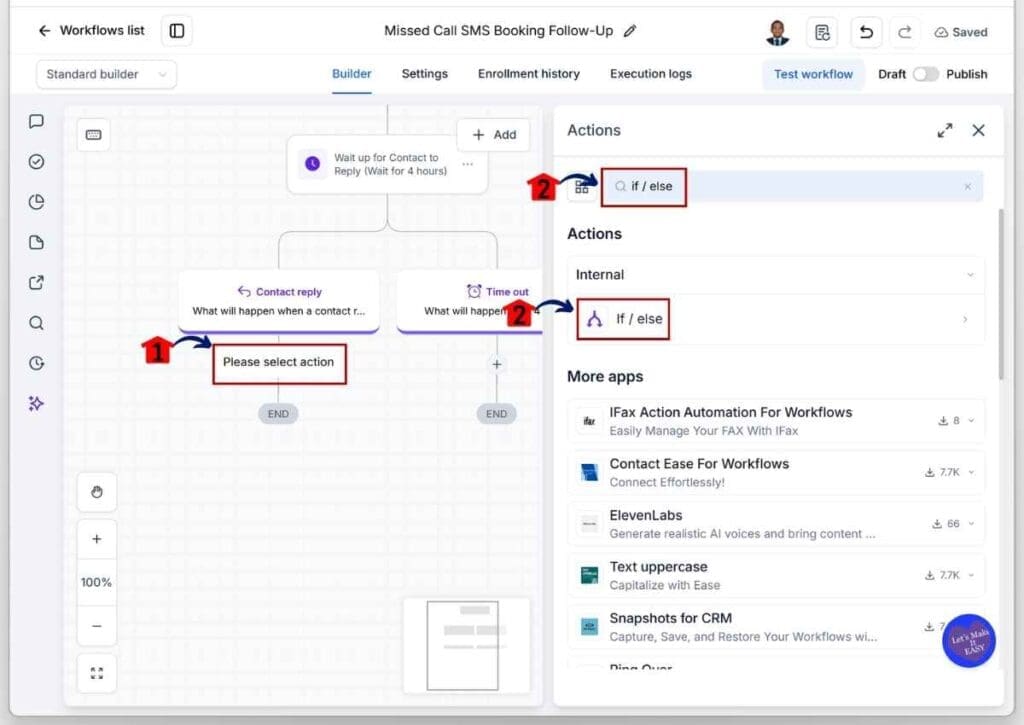Toggle the sidebar panel icon
This screenshot has width=1024, height=725.
[x=176, y=31]
